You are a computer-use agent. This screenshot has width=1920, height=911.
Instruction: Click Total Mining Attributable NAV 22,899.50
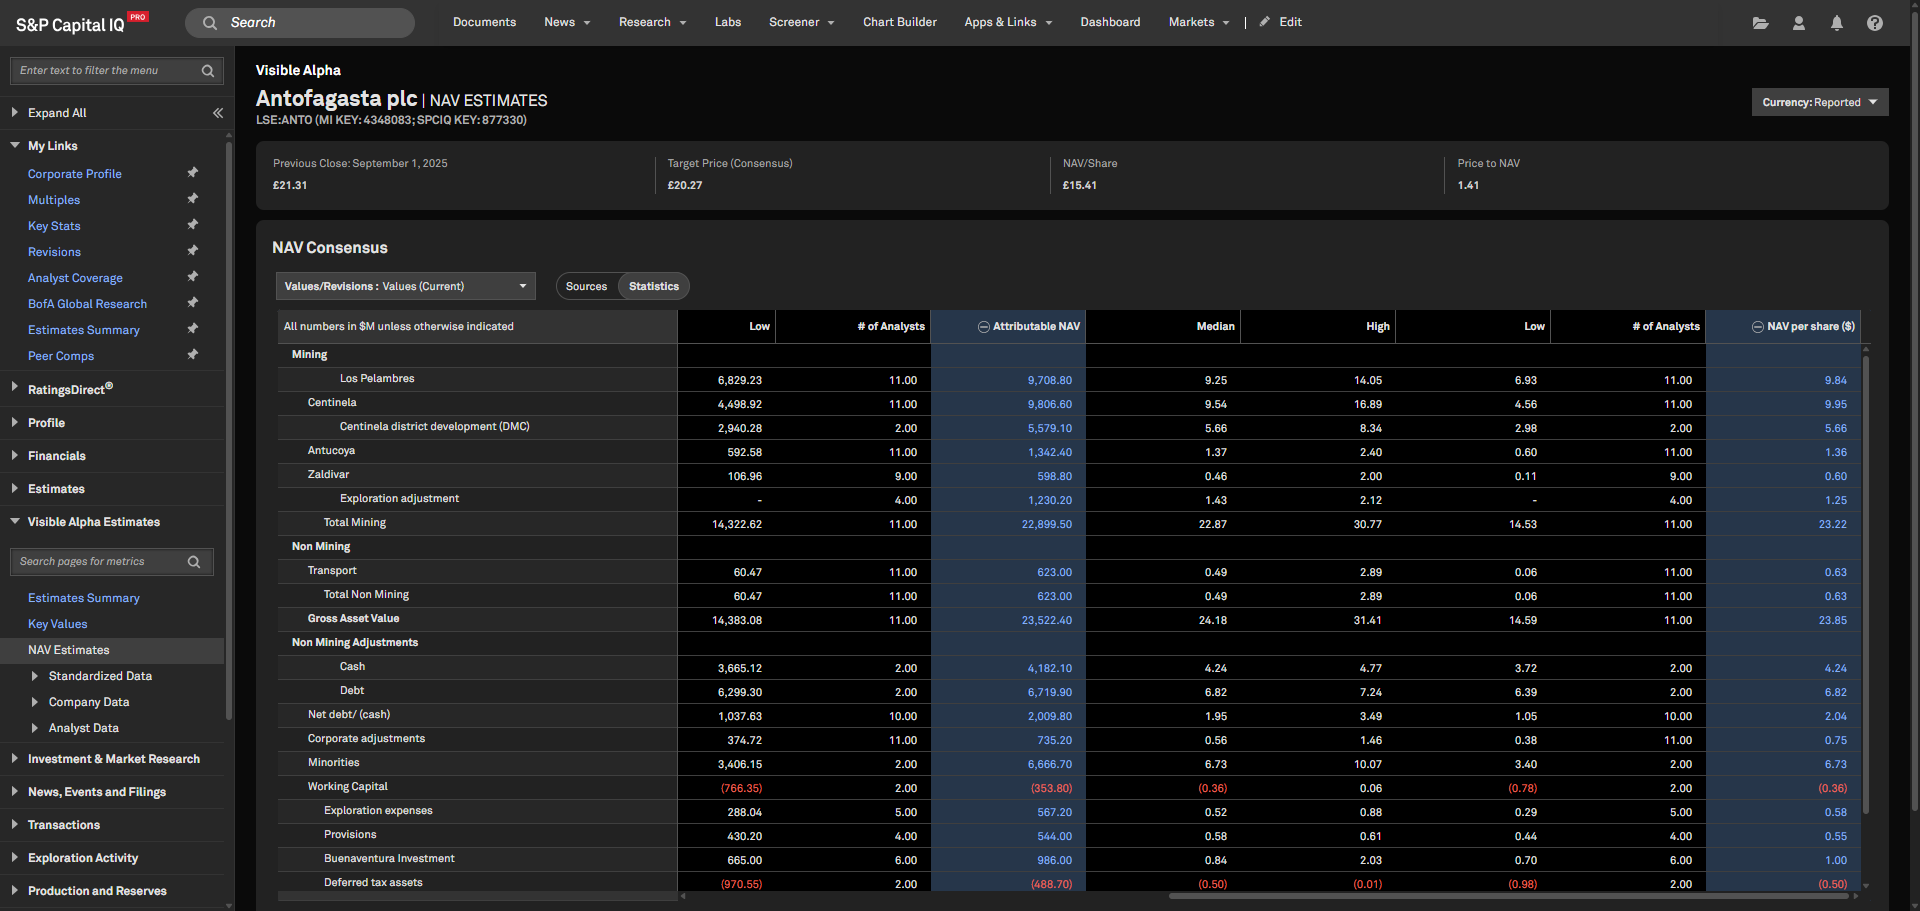[x=1046, y=524]
